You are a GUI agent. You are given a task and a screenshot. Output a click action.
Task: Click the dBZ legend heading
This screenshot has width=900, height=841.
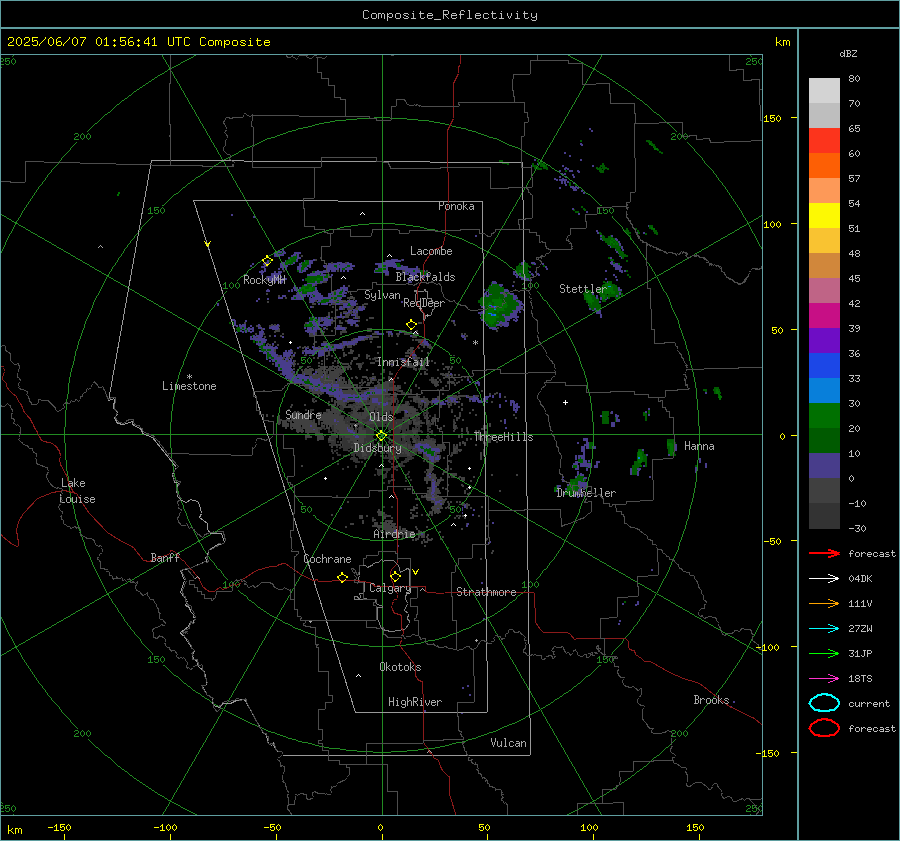pyautogui.click(x=848, y=54)
